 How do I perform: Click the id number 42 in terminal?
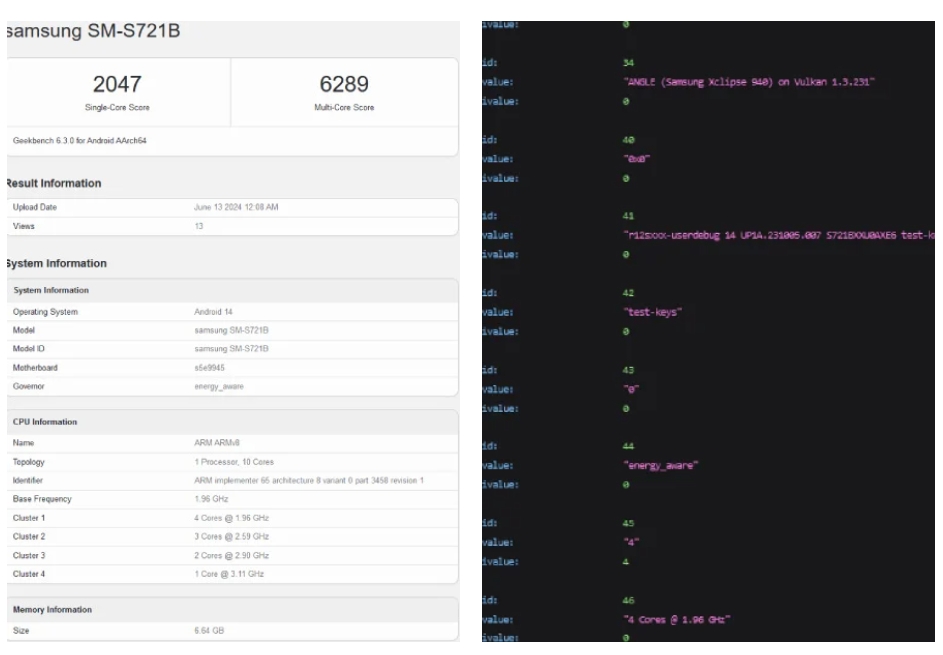point(628,294)
